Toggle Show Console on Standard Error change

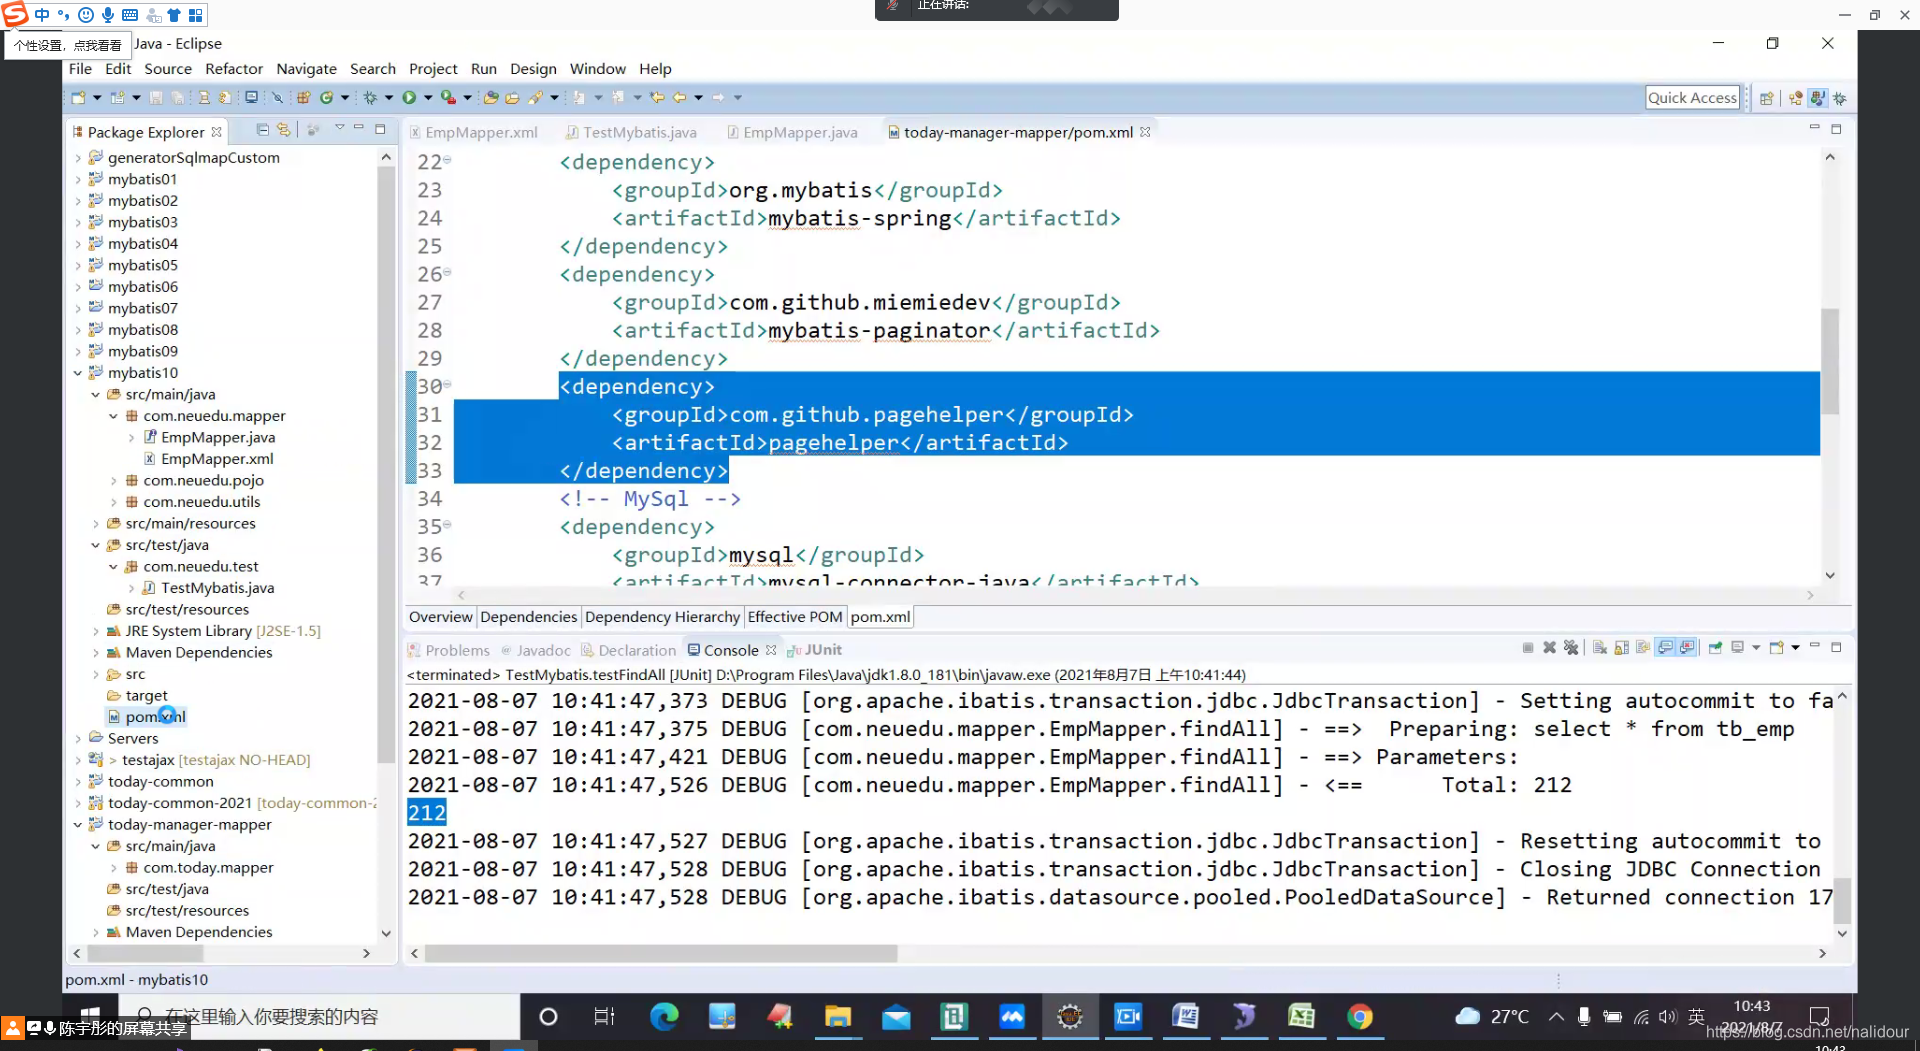1688,648
